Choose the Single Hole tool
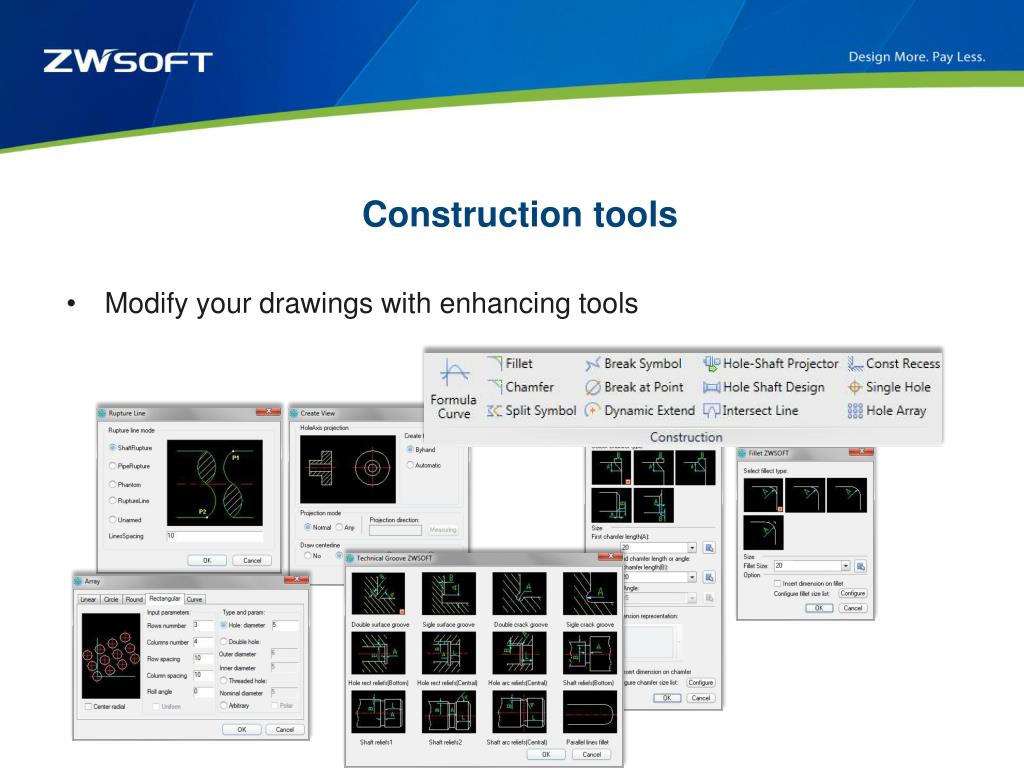This screenshot has width=1024, height=768. pyautogui.click(x=889, y=387)
